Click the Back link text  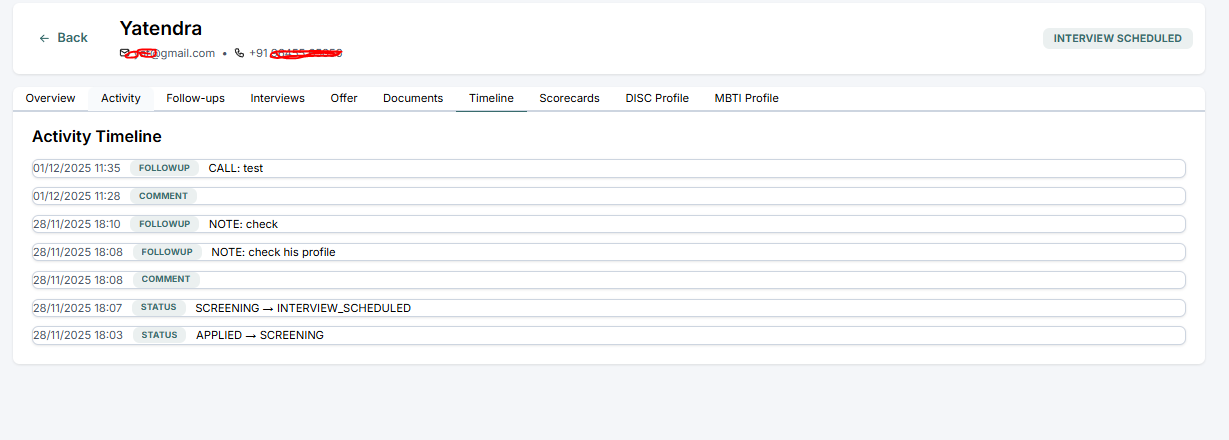point(72,38)
